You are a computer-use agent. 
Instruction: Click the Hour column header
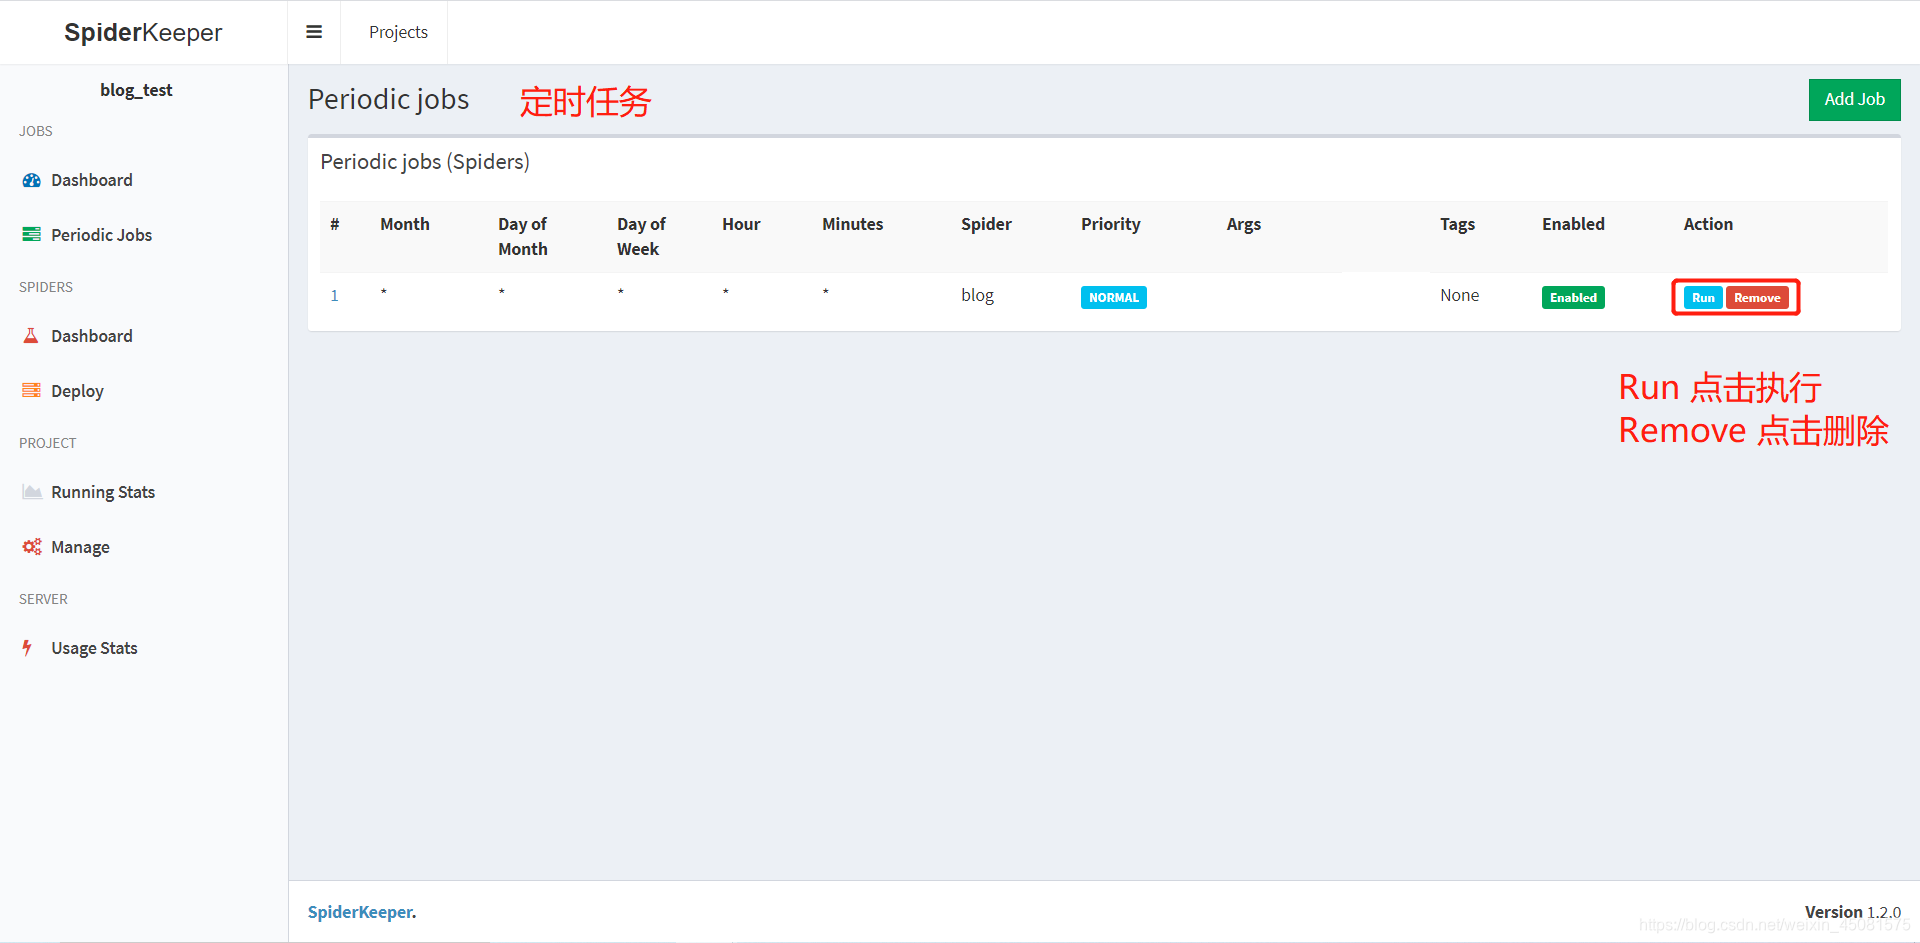741,224
